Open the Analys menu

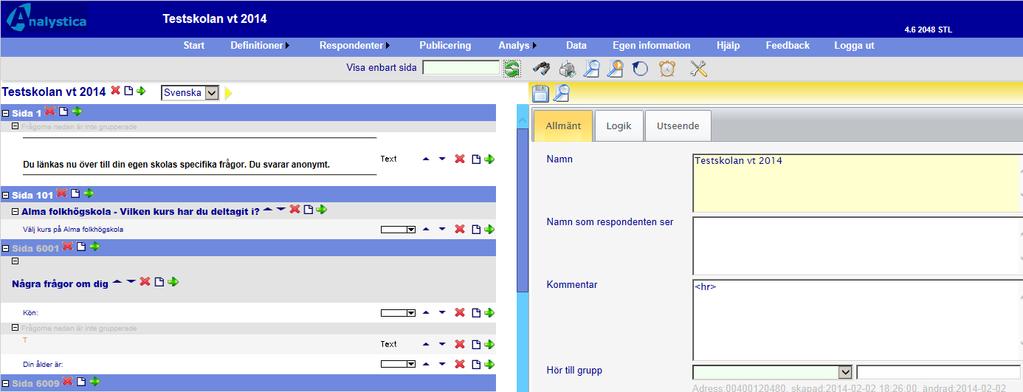(517, 46)
